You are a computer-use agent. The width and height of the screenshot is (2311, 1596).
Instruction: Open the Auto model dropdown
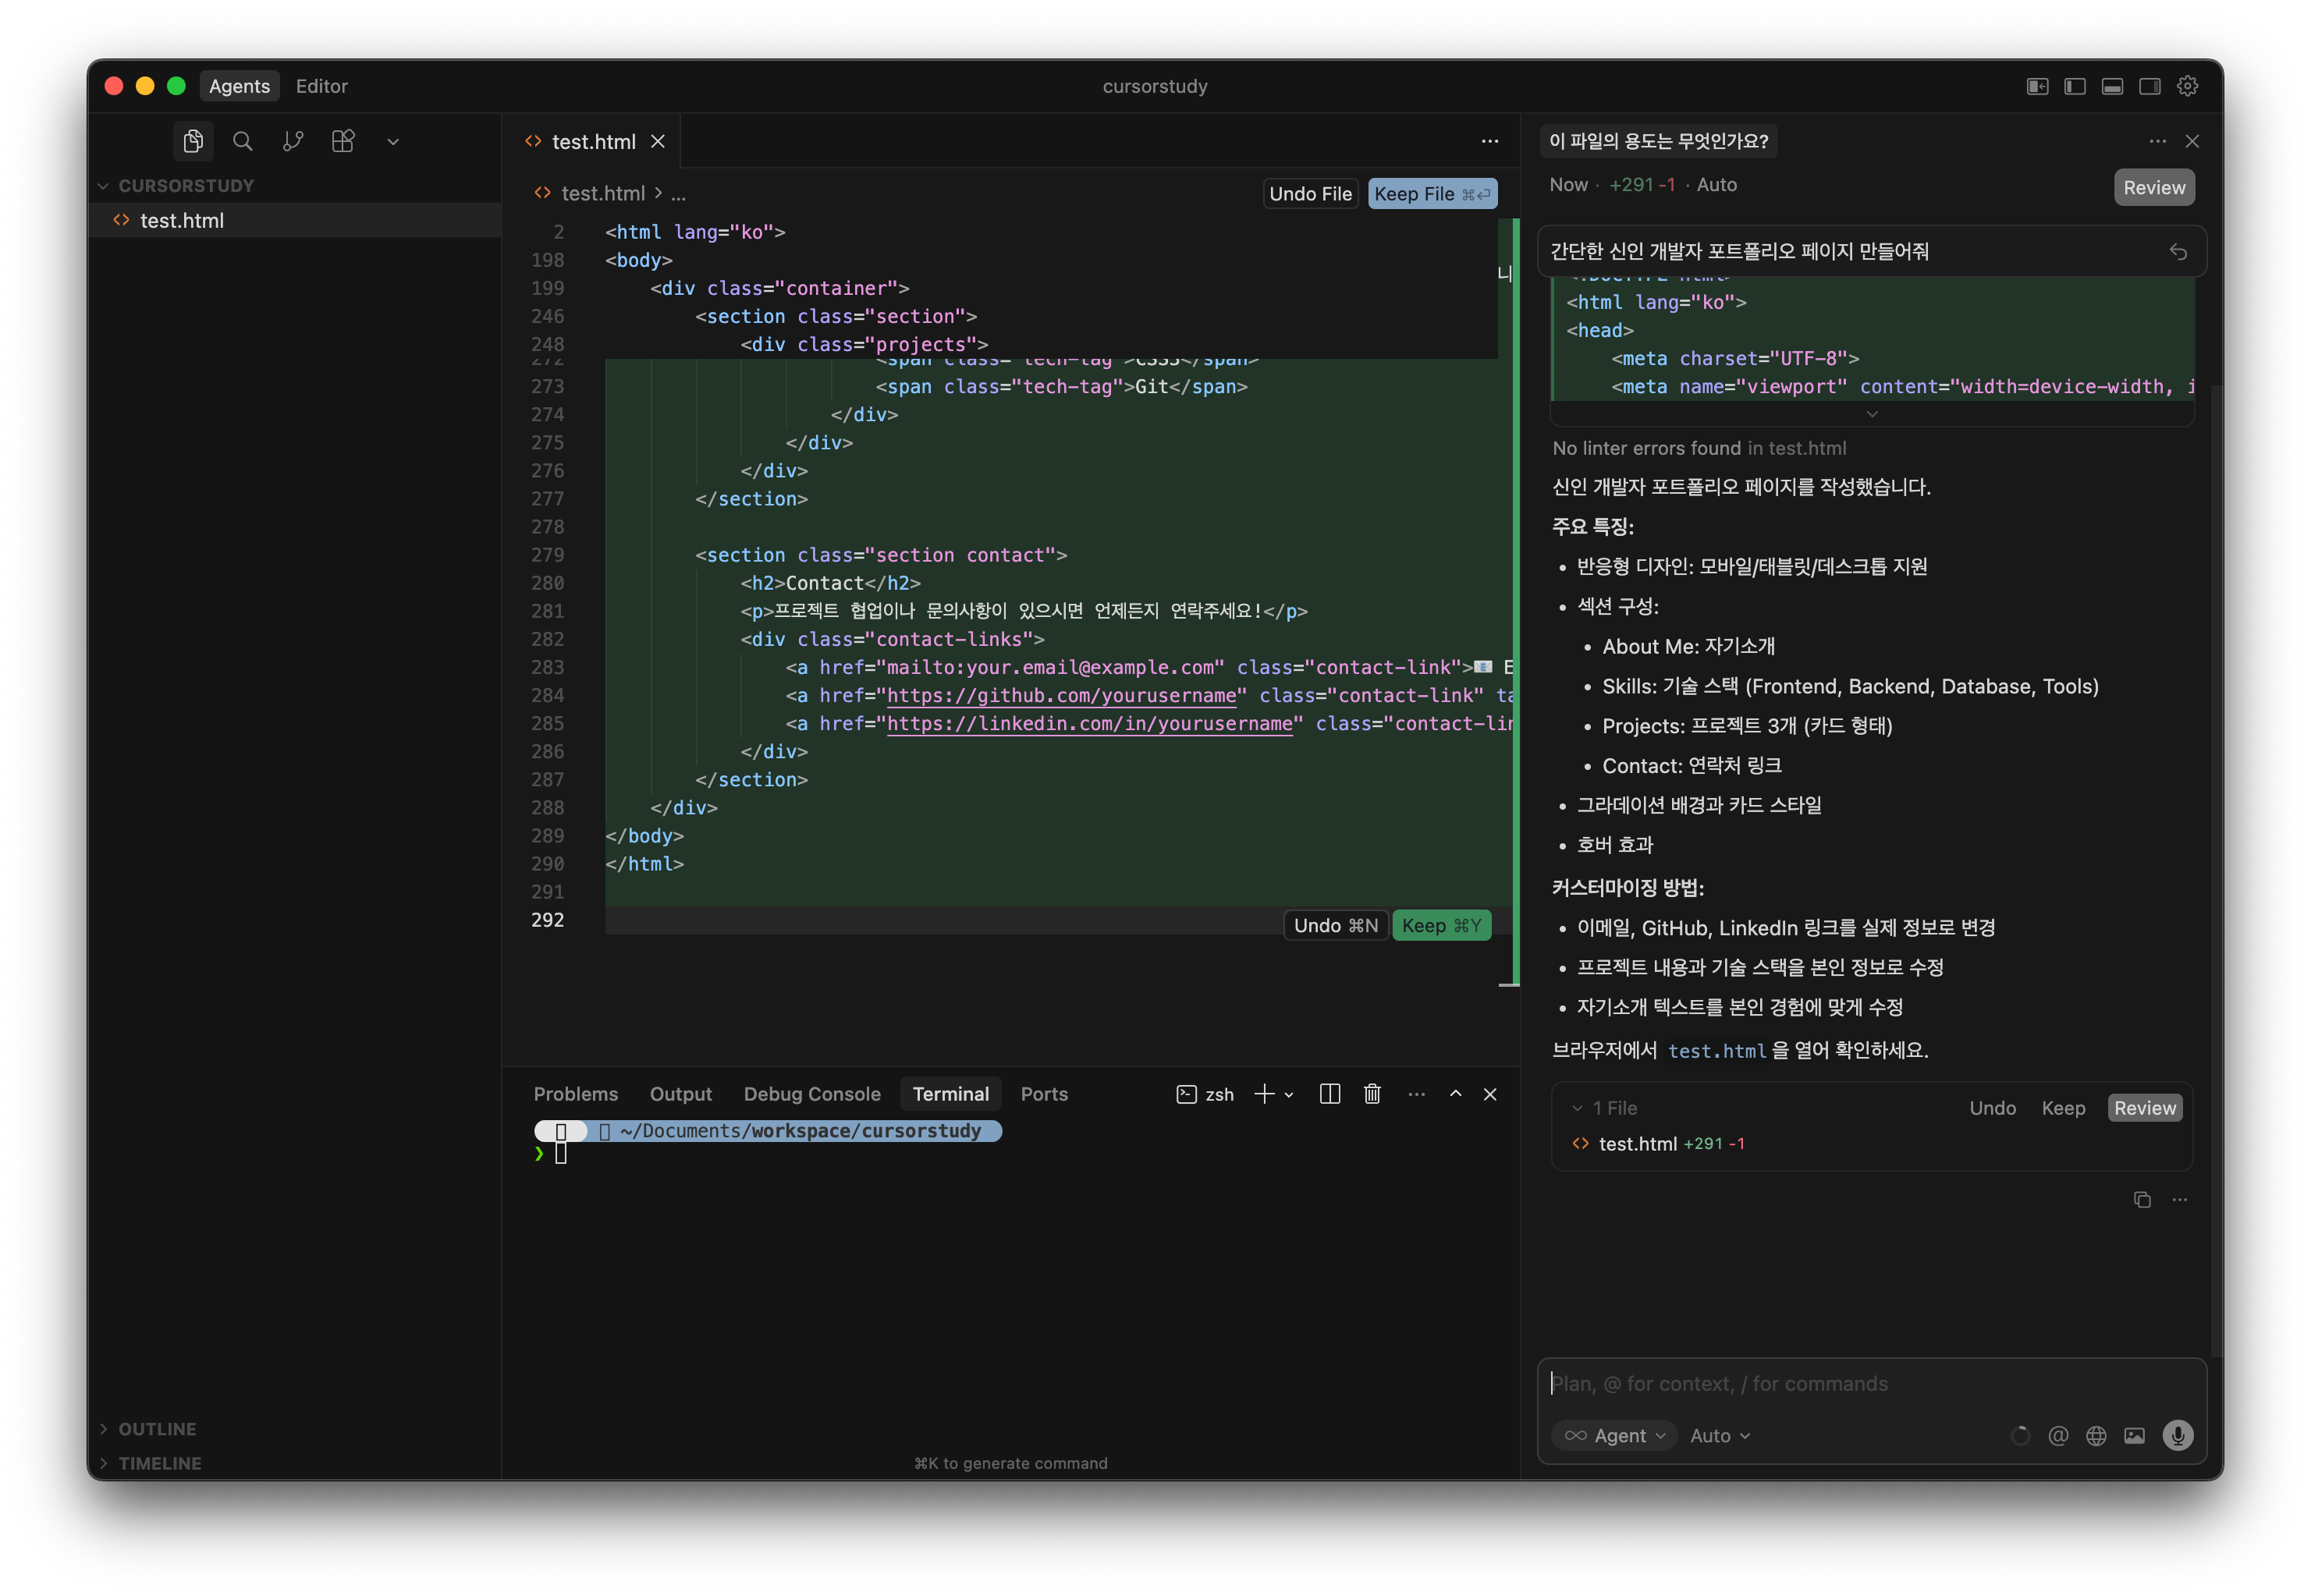(1719, 1435)
